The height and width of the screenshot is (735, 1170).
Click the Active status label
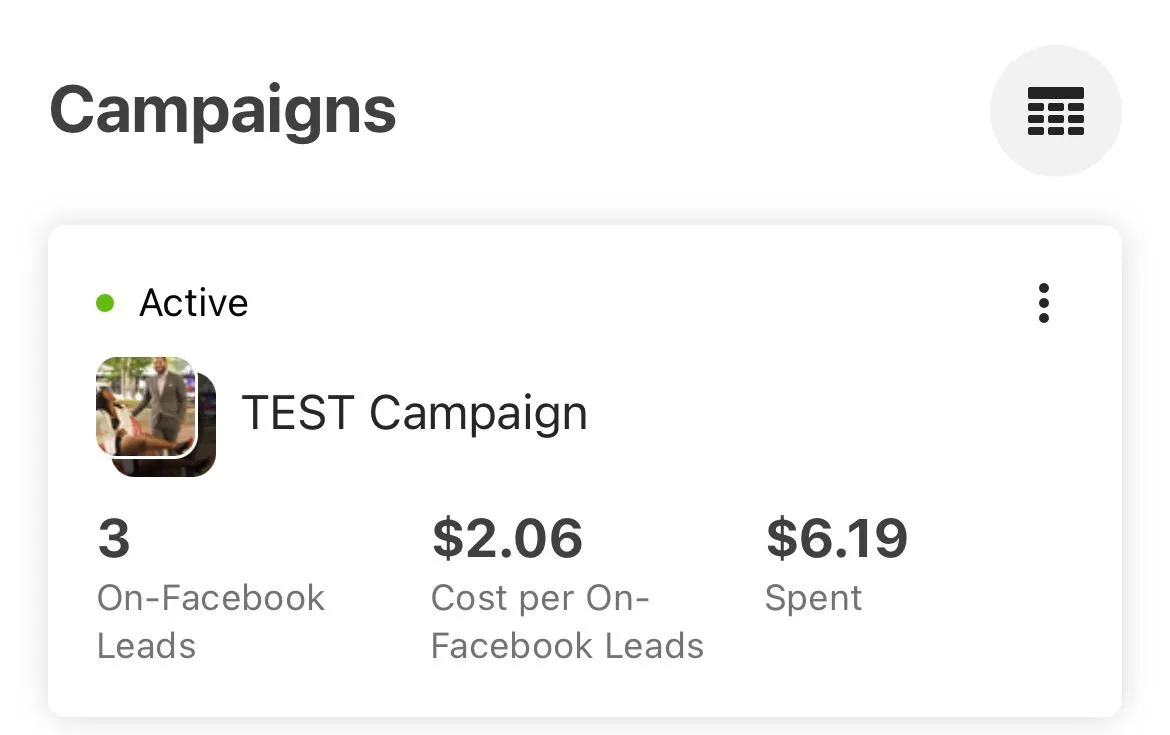(x=193, y=303)
